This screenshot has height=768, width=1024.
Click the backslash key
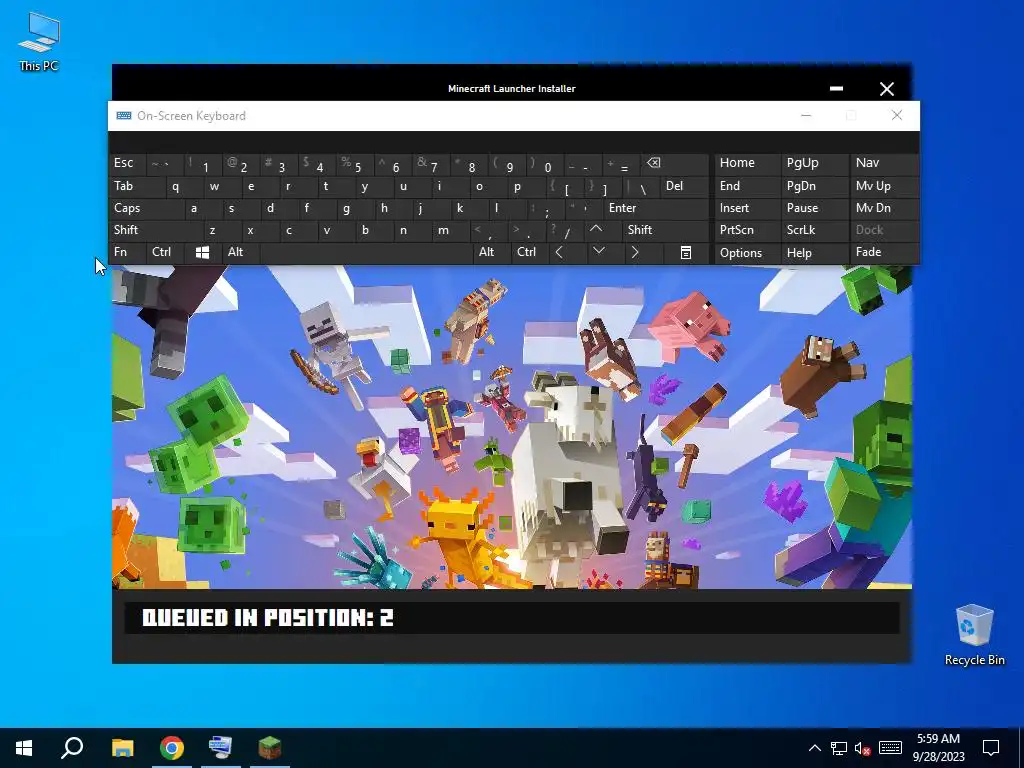click(x=641, y=186)
